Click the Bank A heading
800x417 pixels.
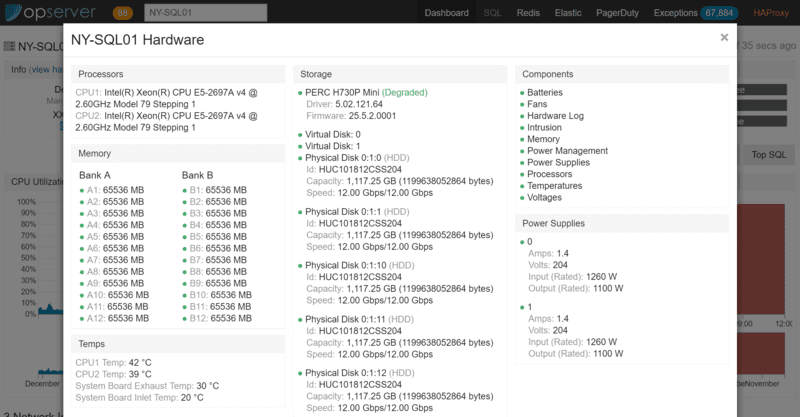[x=95, y=175]
